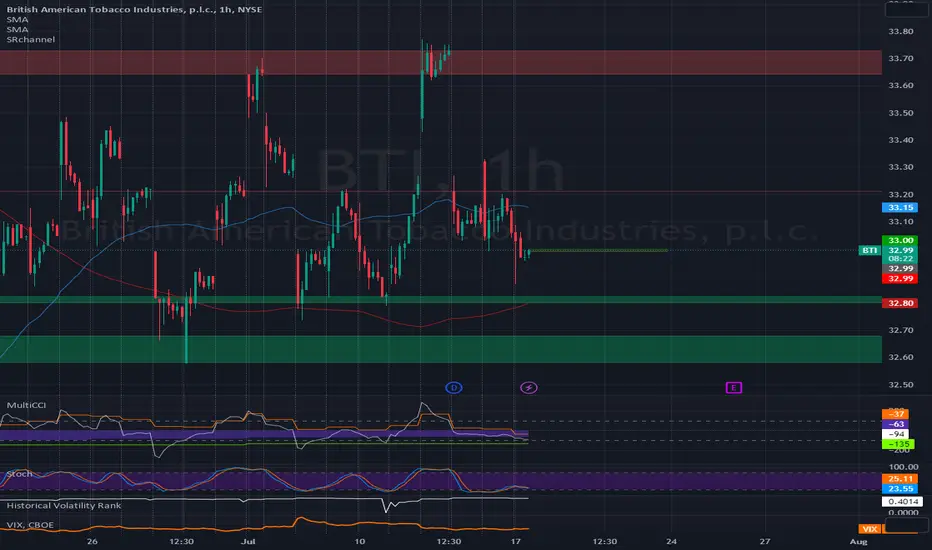Click the 08:22 countdown timer label
This screenshot has height=550, width=932.
[900, 259]
